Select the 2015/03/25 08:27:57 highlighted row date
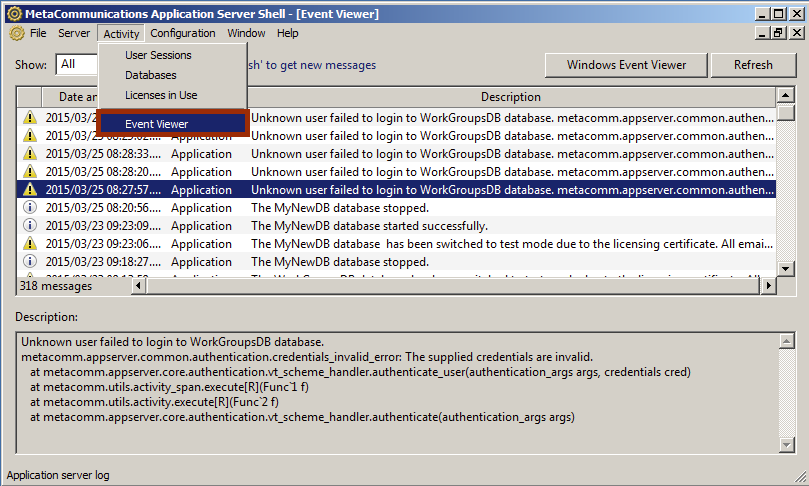This screenshot has height=486, width=809. (103, 190)
